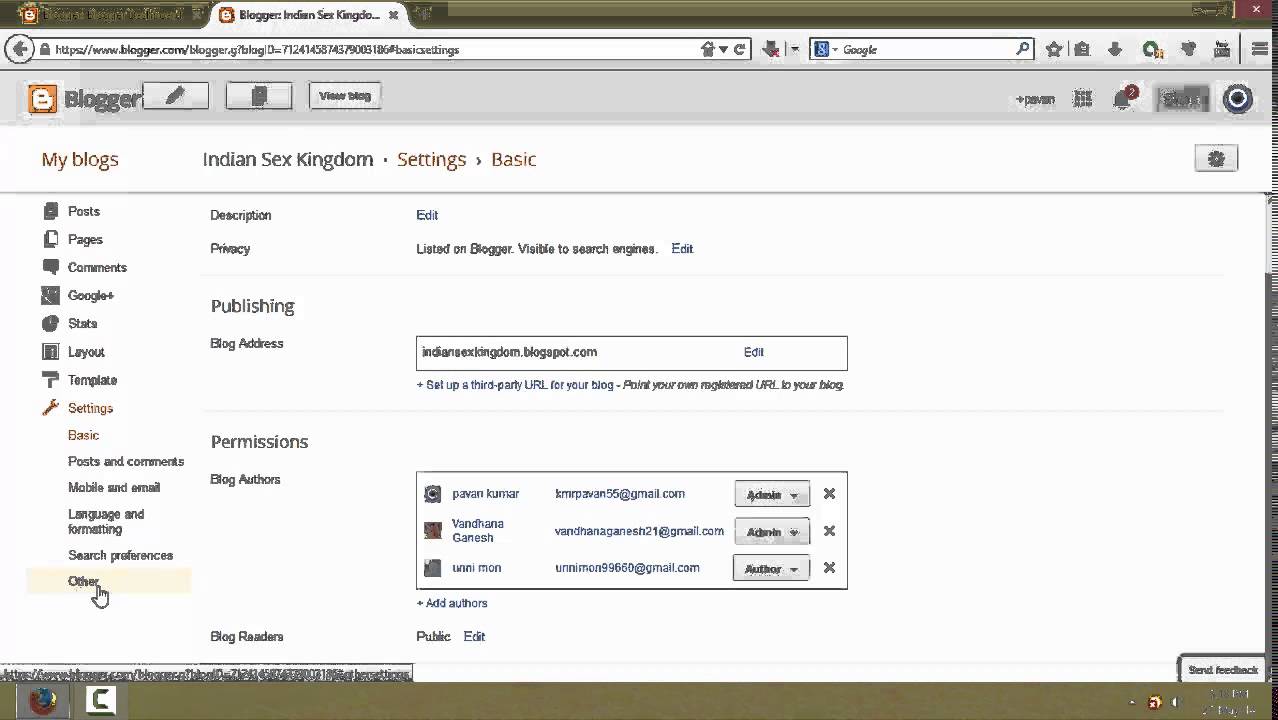This screenshot has width=1278, height=720.
Task: Change Vandhana Ganesh's Admin role dropdown
Action: 772,531
